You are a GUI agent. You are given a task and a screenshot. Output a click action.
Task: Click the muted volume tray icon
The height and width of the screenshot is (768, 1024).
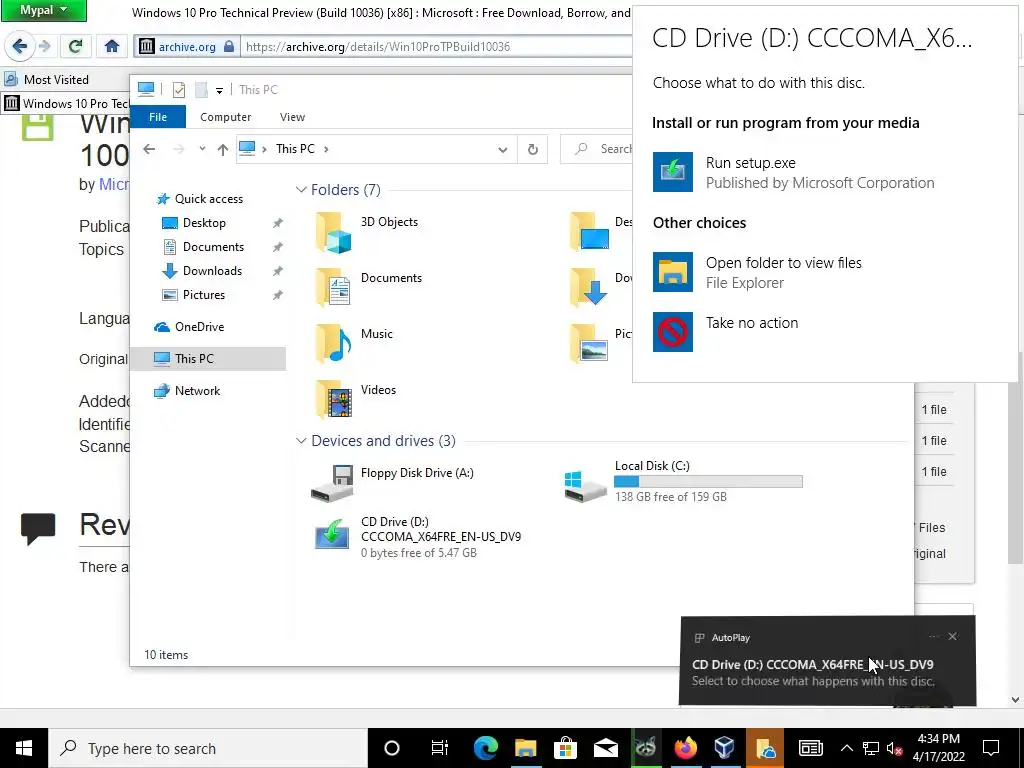pos(894,748)
